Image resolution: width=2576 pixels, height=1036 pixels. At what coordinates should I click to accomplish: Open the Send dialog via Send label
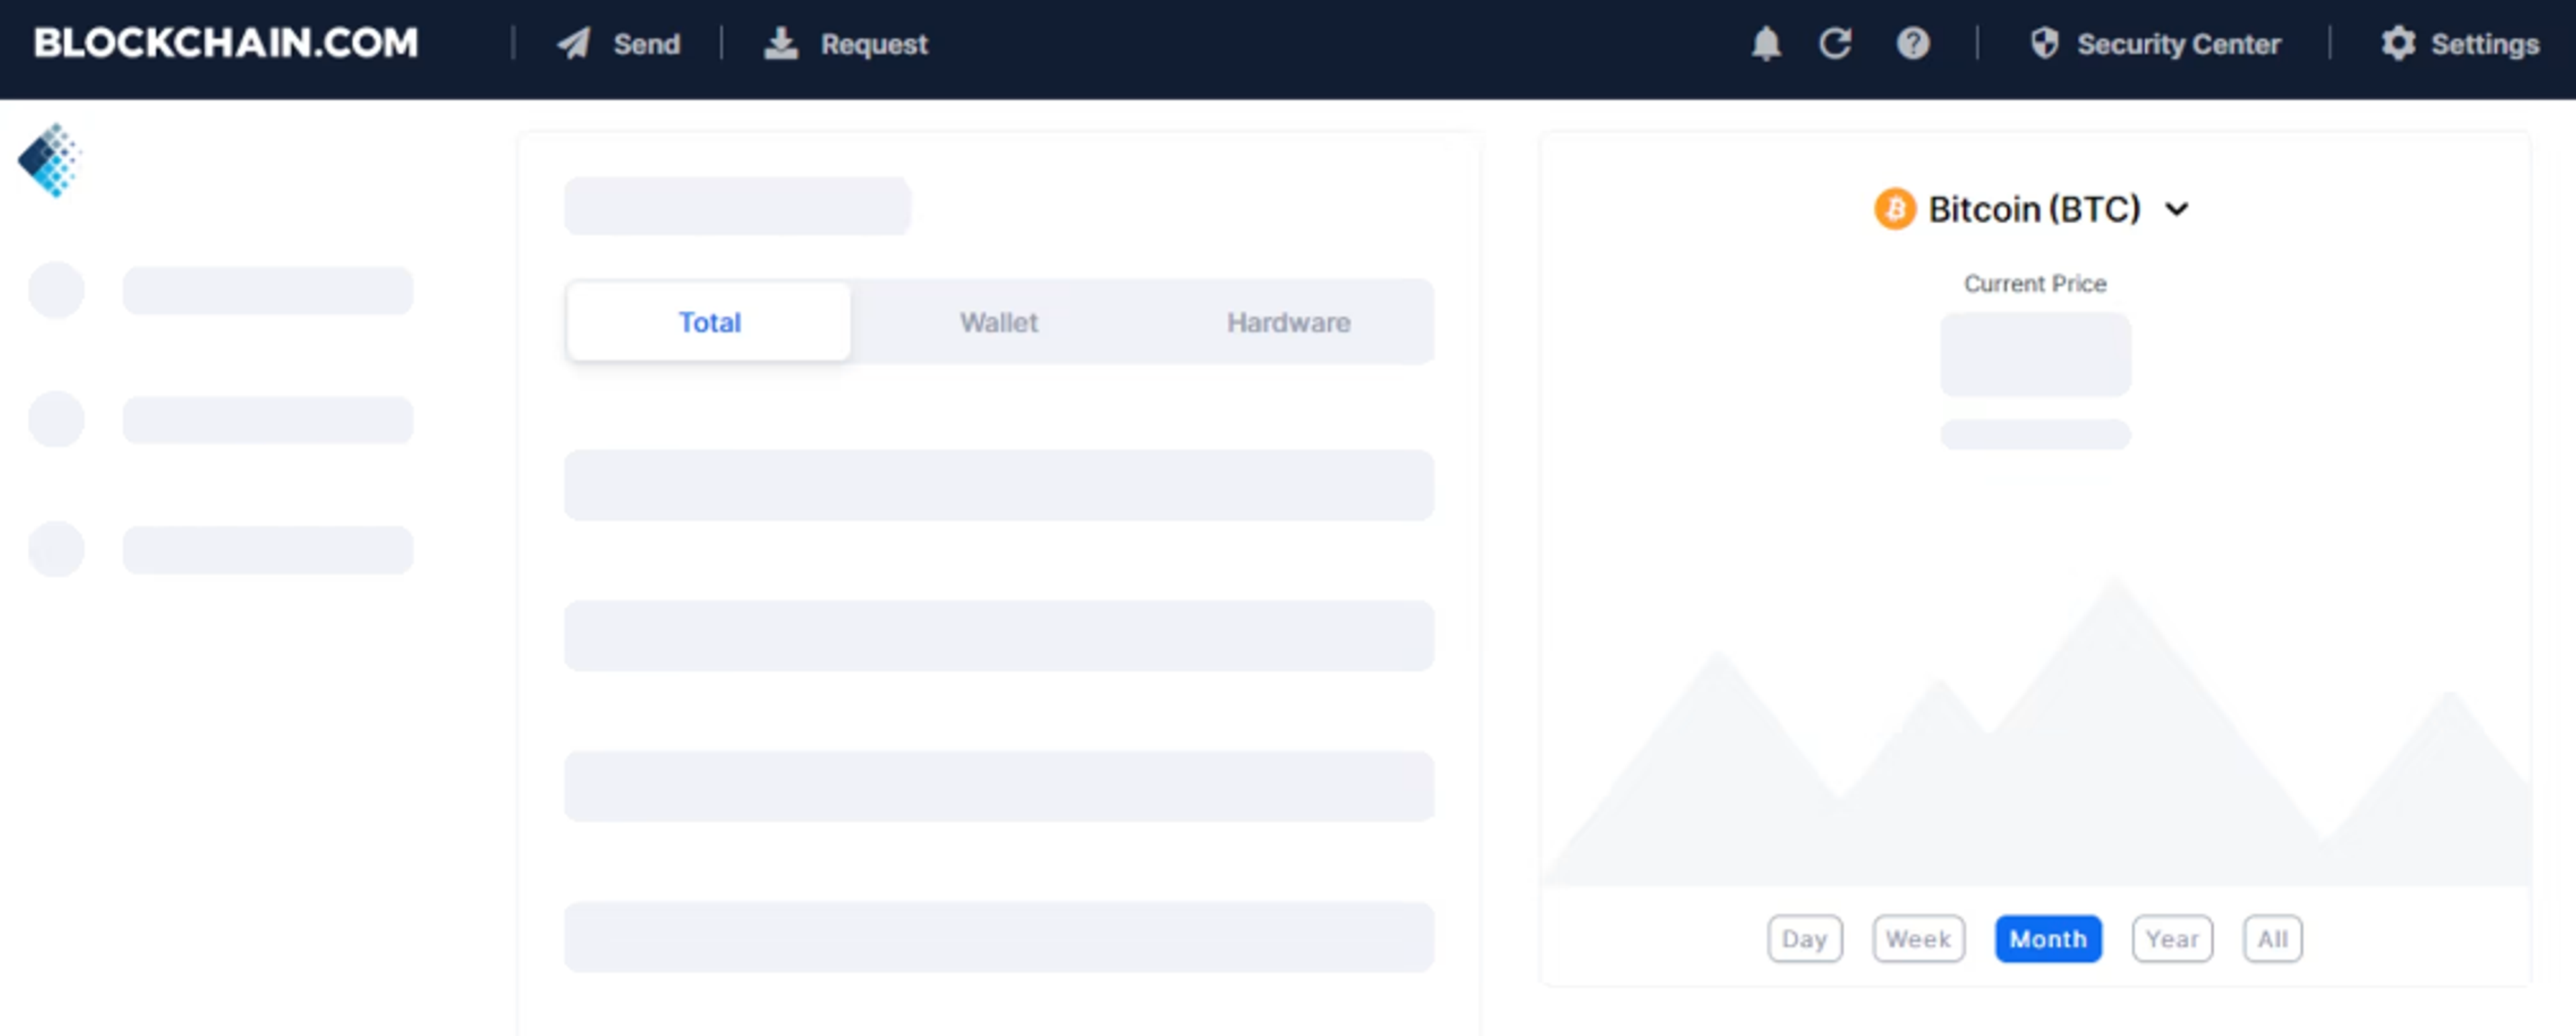(646, 44)
